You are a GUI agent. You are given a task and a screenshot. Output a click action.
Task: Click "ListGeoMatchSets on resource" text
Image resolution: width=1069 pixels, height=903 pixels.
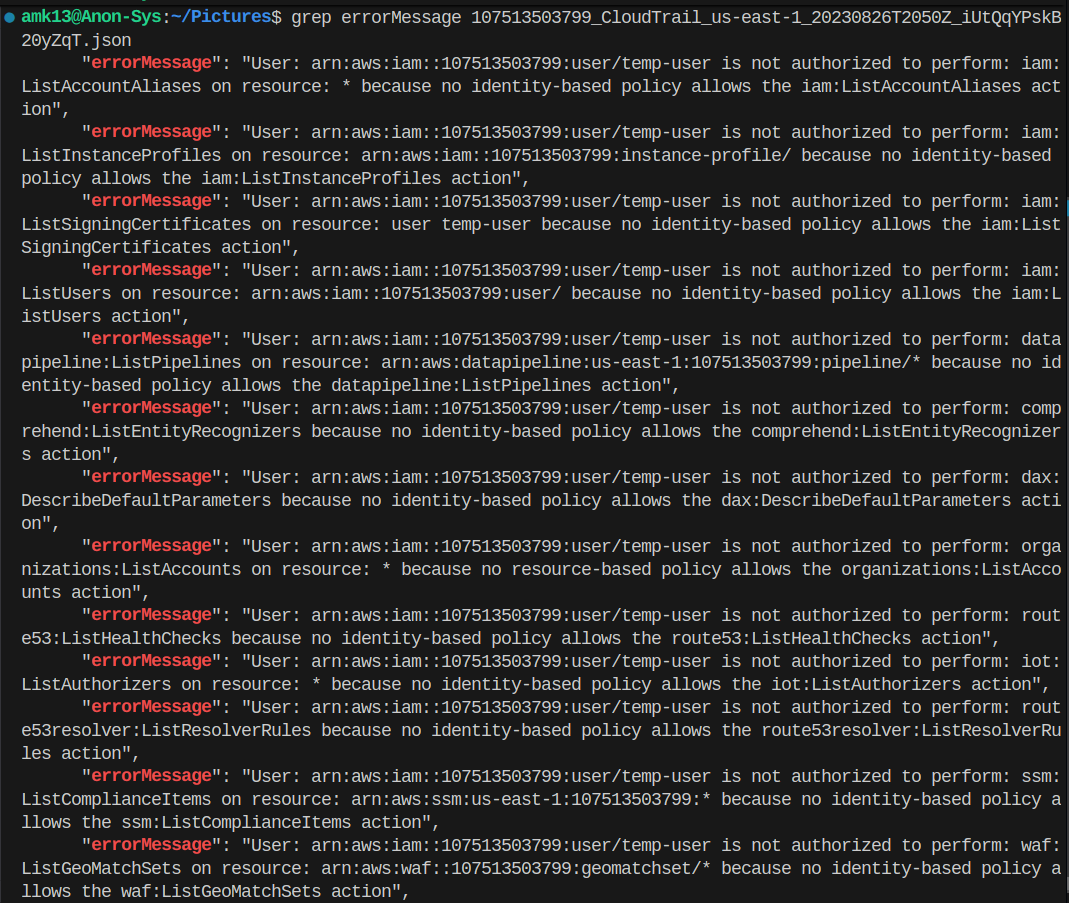161,868
